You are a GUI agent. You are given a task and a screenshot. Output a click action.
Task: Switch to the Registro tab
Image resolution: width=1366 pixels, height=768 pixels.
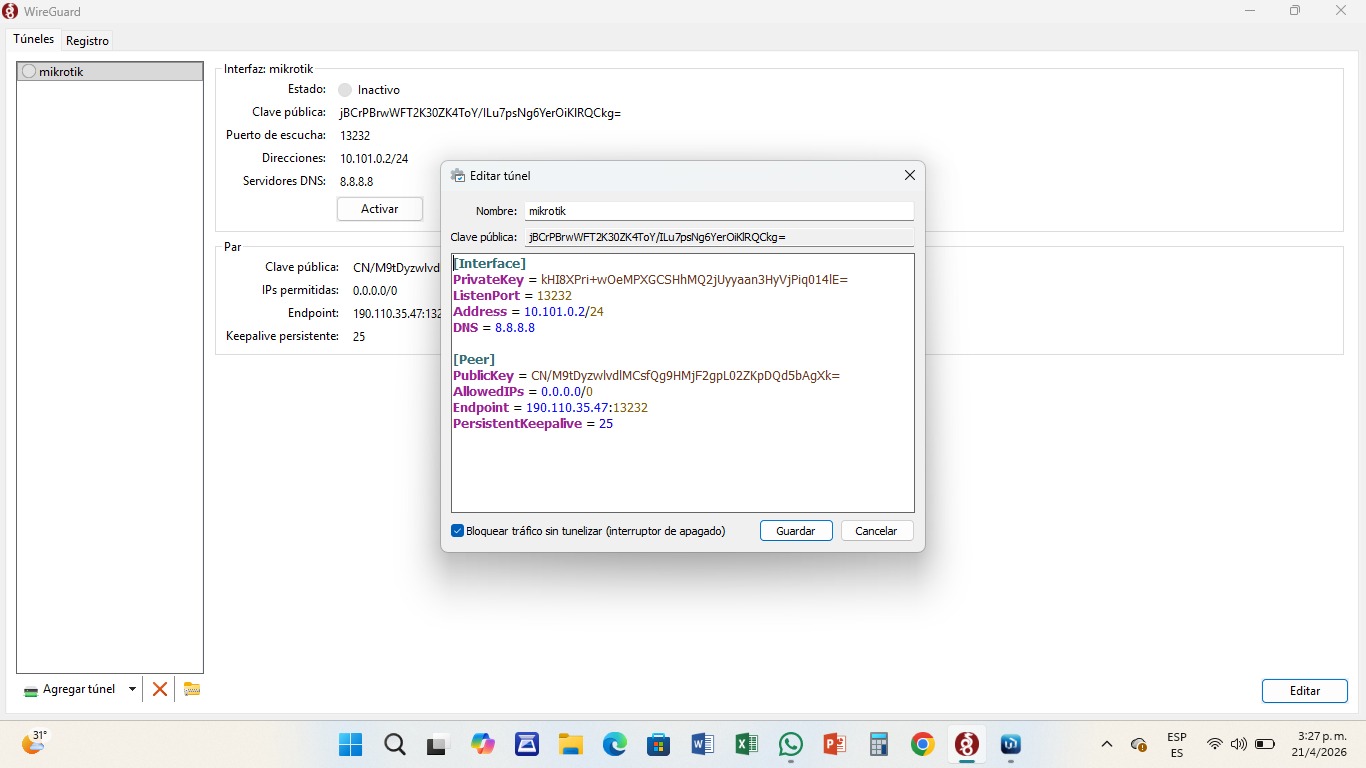coord(88,41)
